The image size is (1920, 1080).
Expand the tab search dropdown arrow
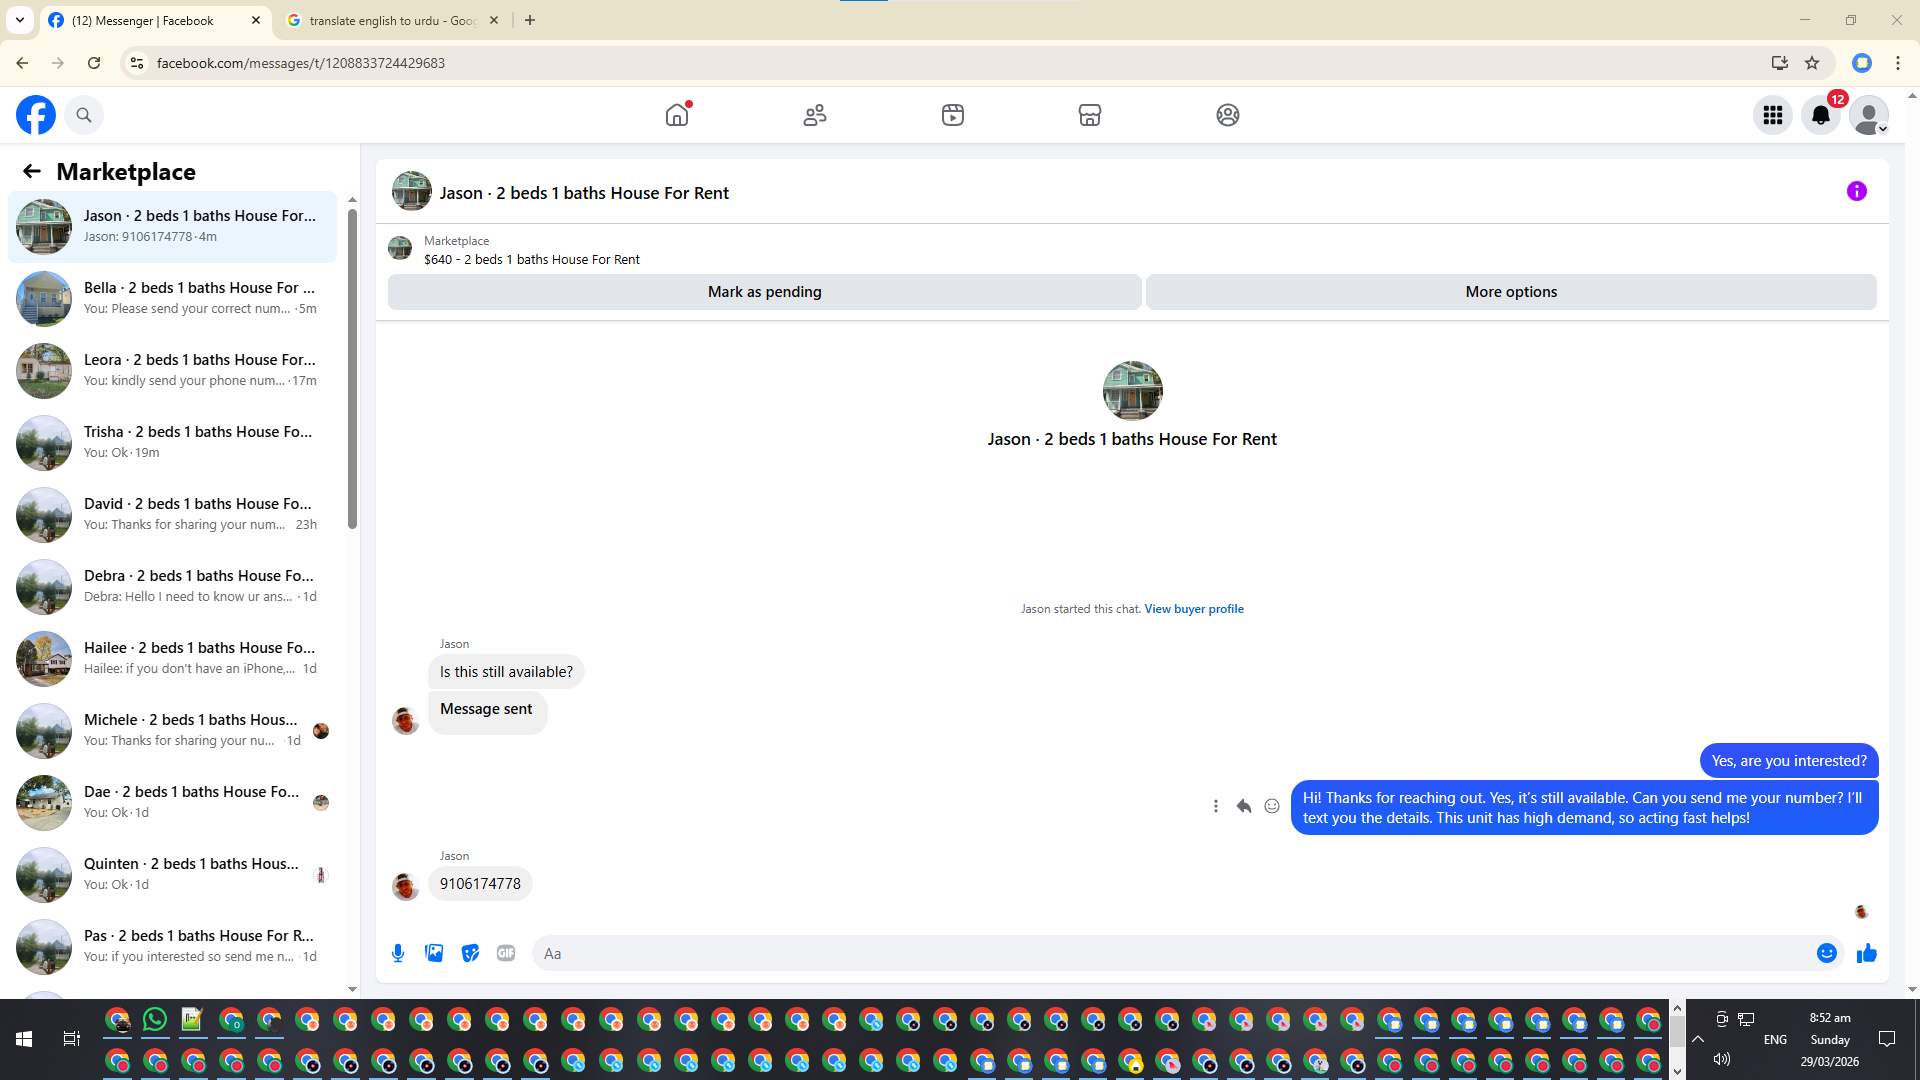tap(20, 20)
